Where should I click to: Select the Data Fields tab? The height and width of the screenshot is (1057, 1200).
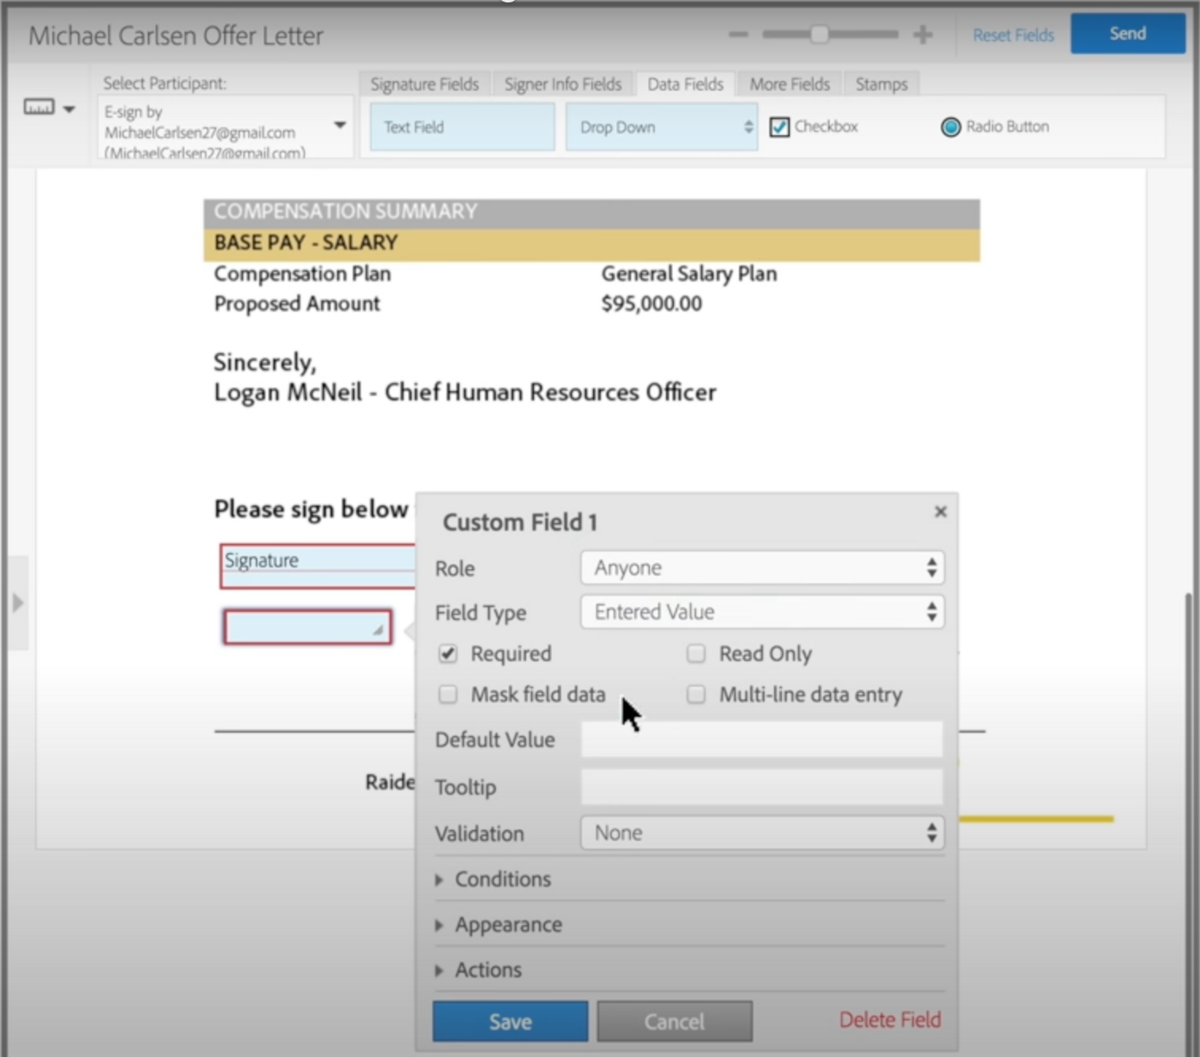click(685, 84)
